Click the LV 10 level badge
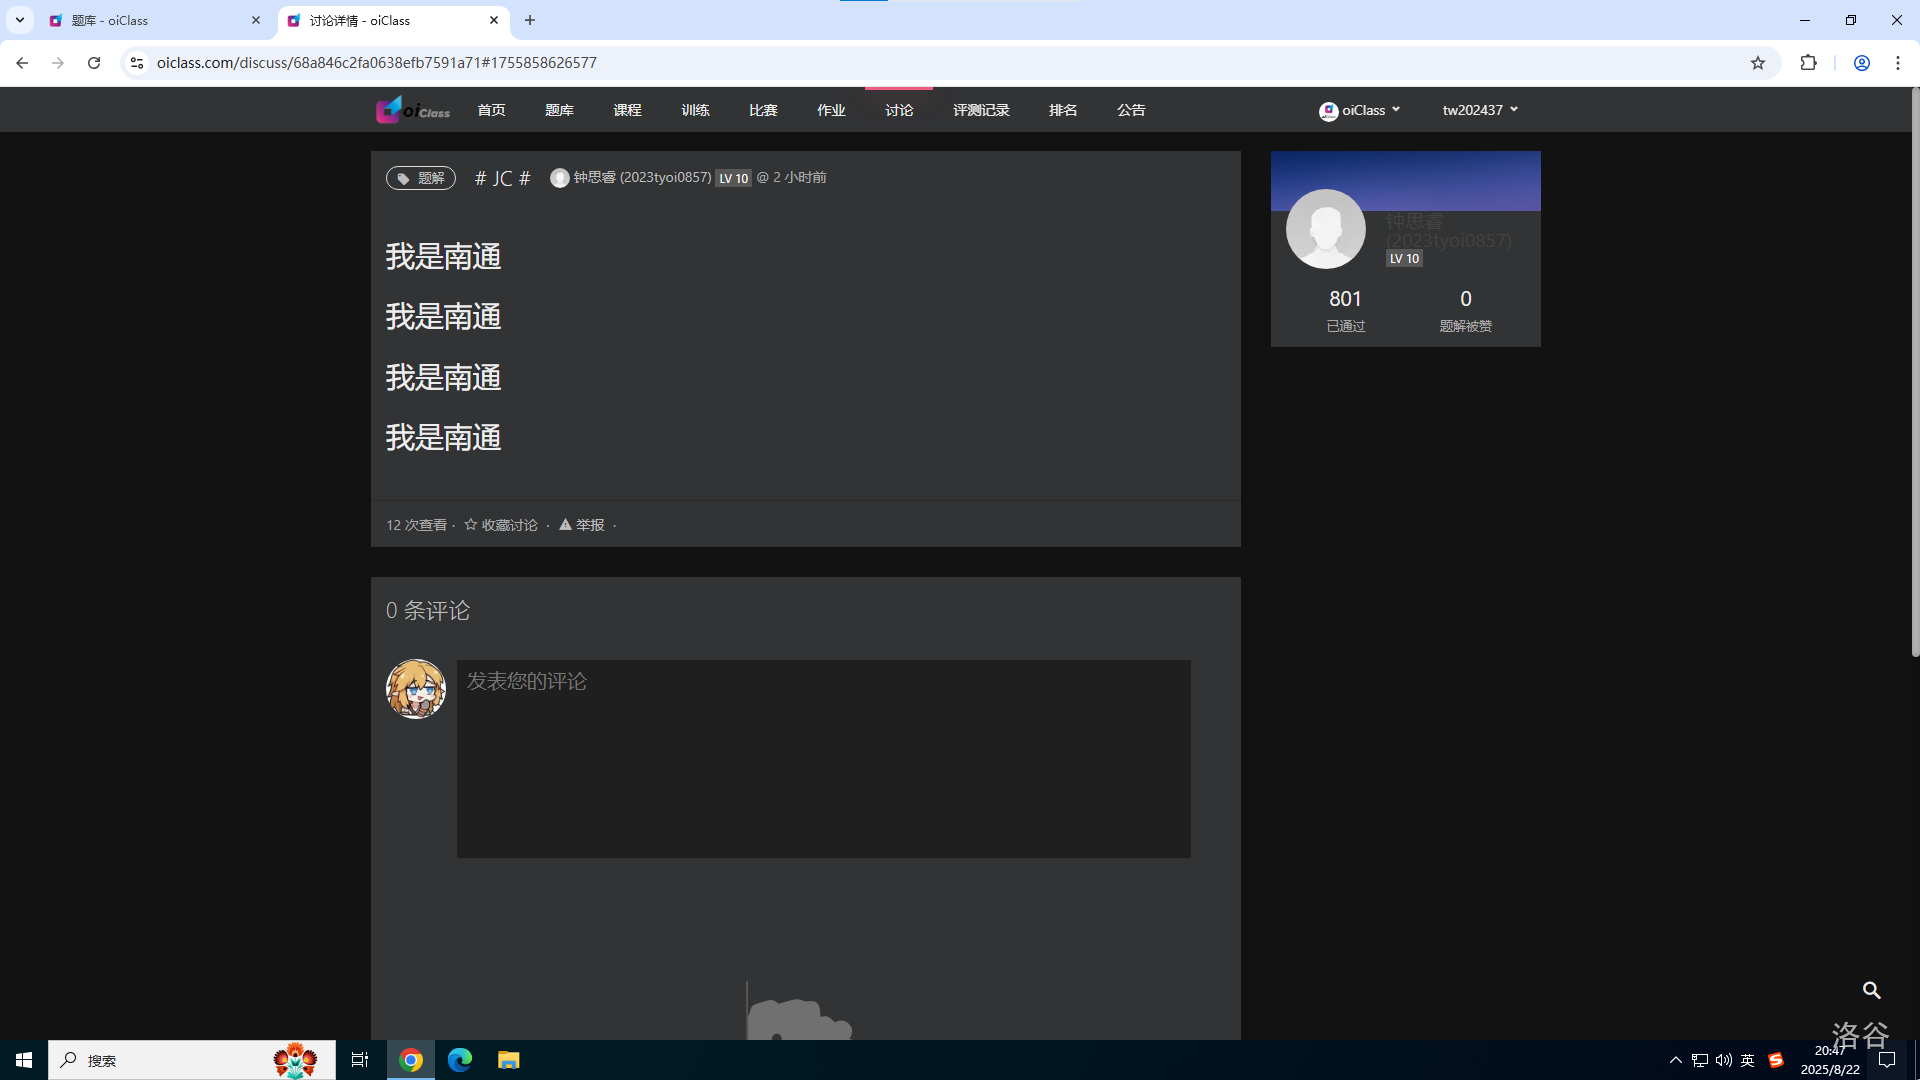The height and width of the screenshot is (1080, 1920). [x=733, y=178]
